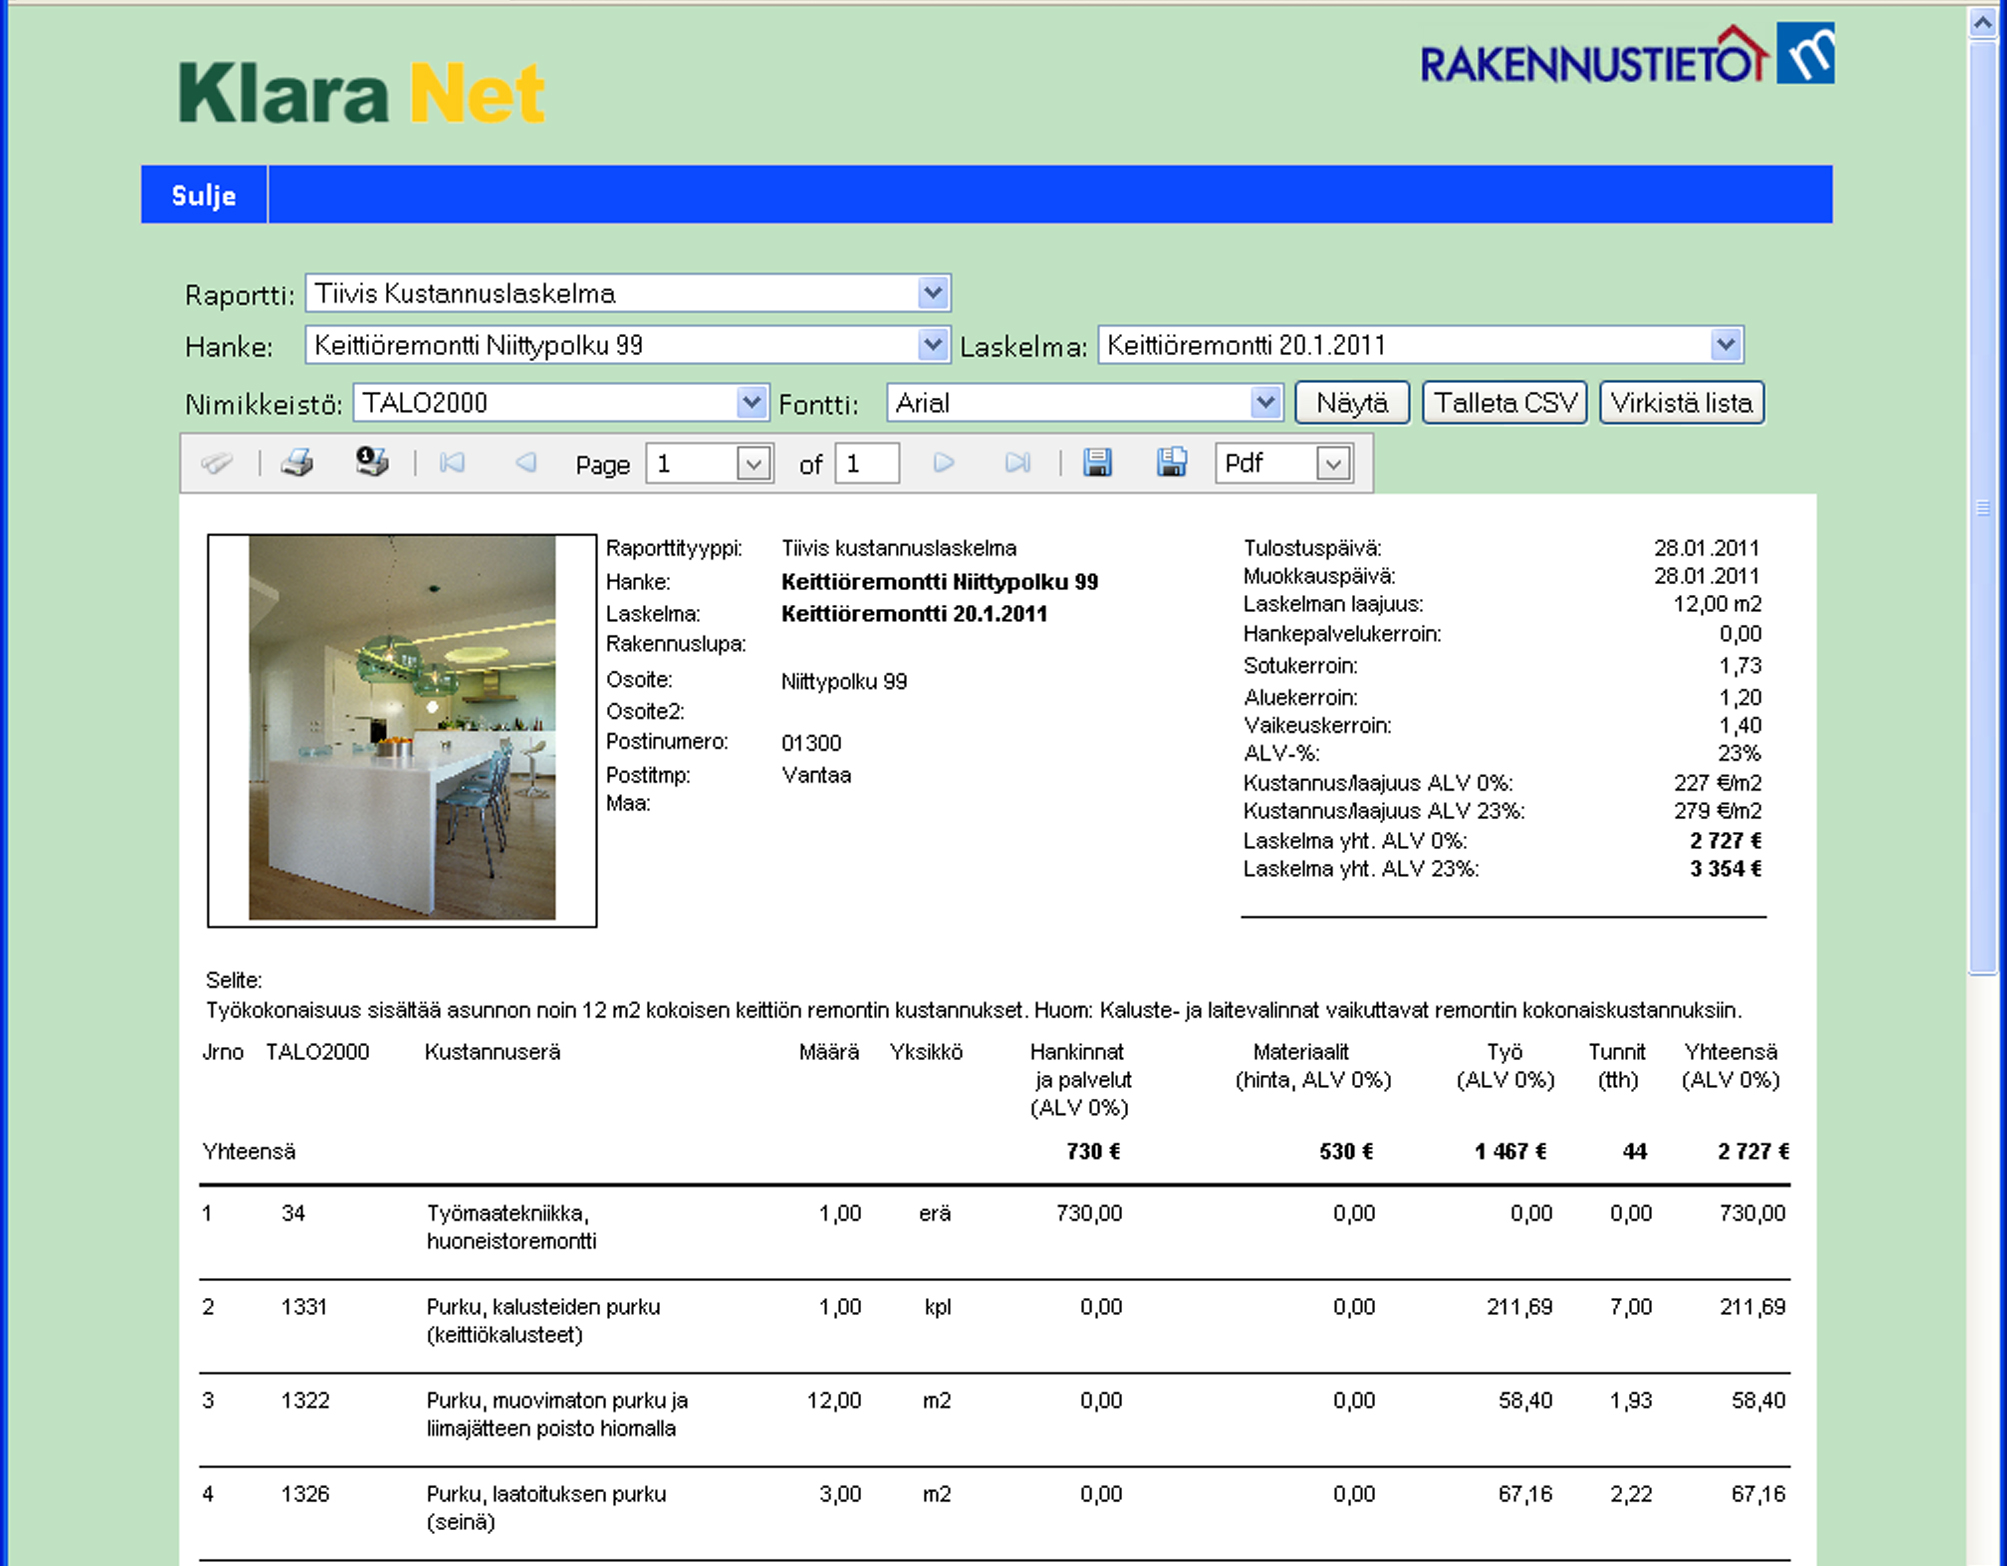Click the '279 €/m2' cost value
The width and height of the screenshot is (2007, 1566).
1718,811
